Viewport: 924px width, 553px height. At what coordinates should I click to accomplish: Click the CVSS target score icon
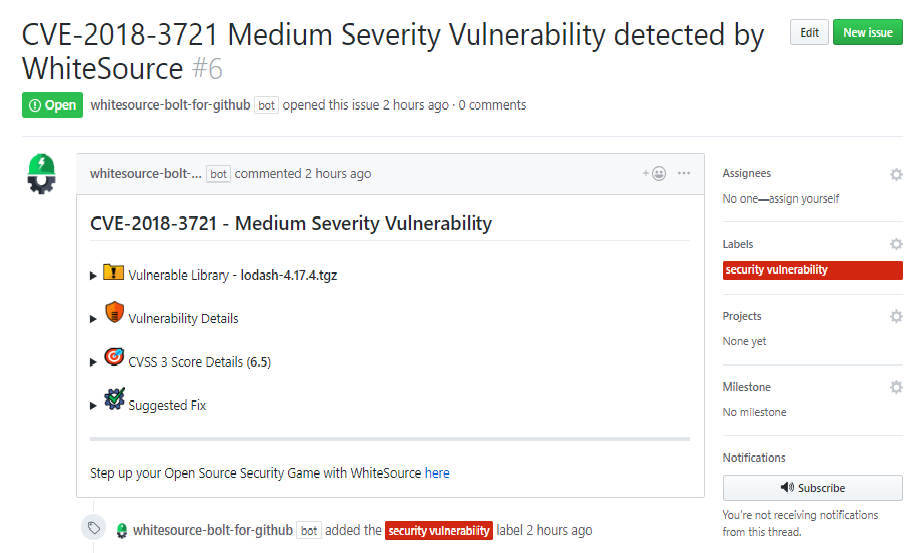tap(113, 357)
